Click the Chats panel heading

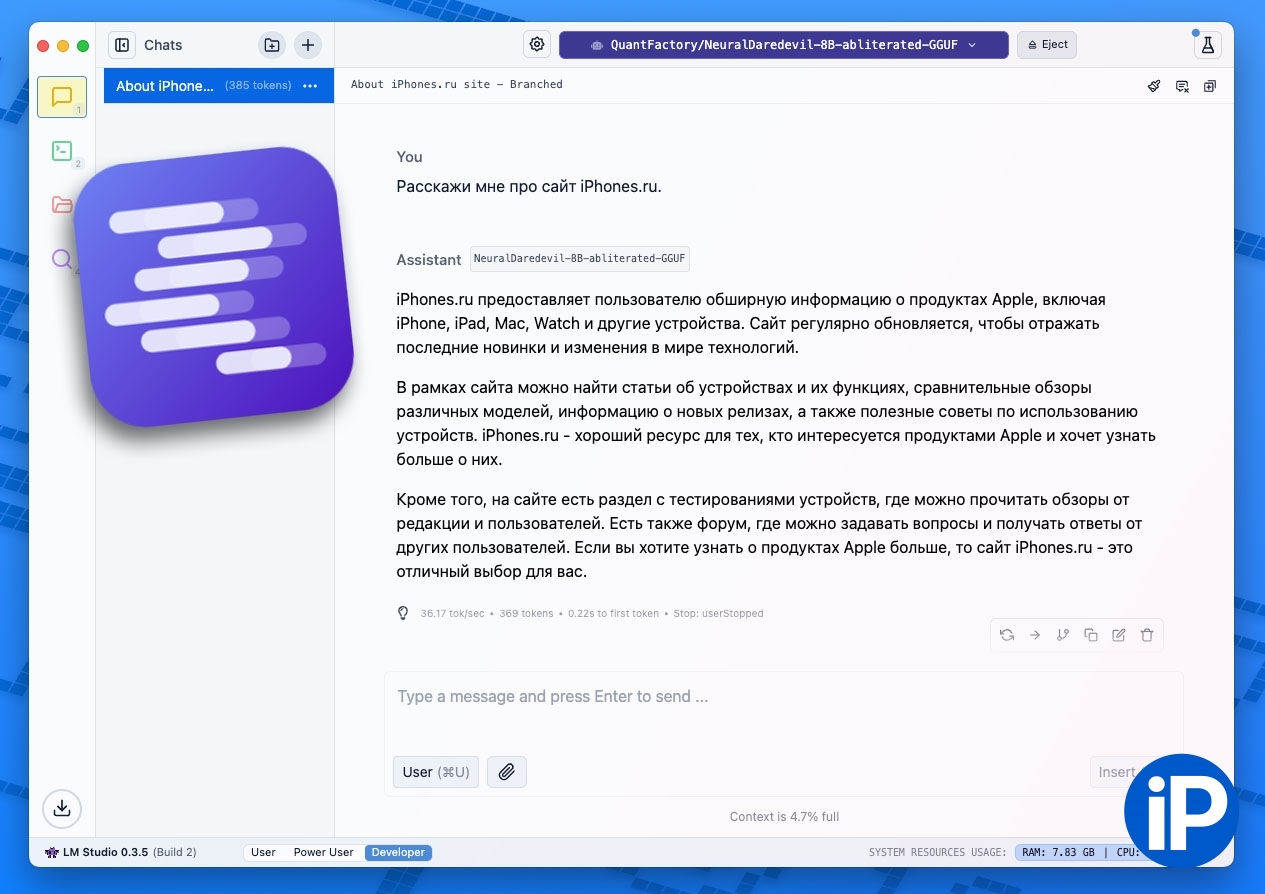(x=163, y=45)
